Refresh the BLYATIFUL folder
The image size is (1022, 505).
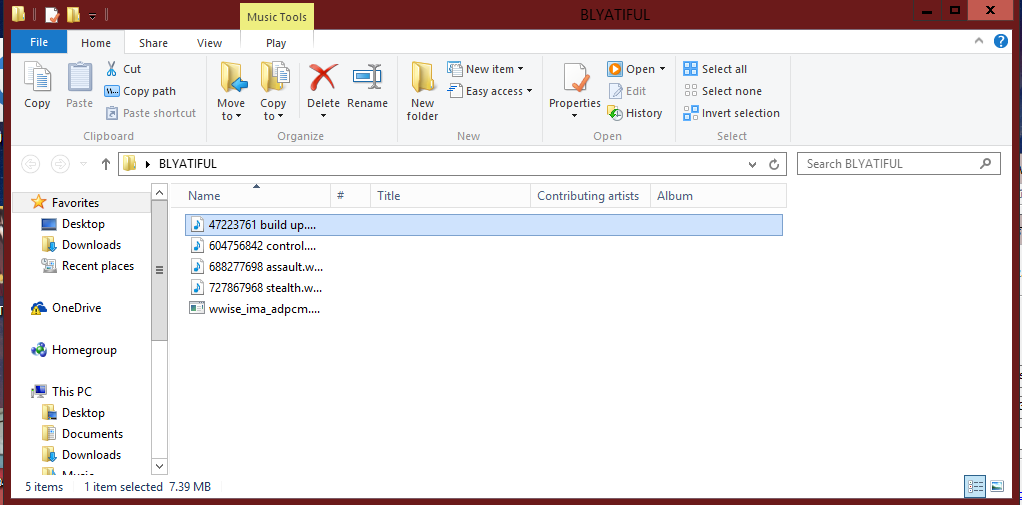coord(774,164)
